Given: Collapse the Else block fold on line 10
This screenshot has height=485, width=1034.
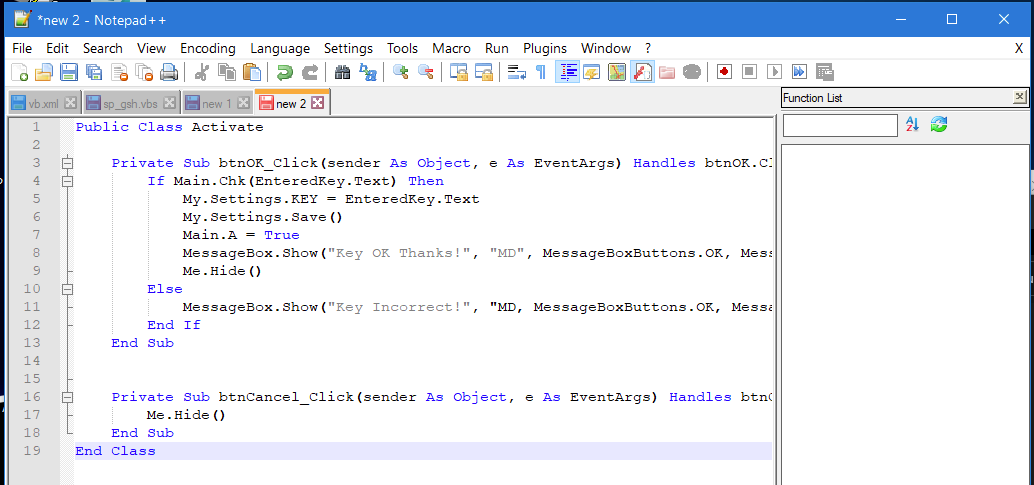Looking at the screenshot, I should (x=67, y=289).
